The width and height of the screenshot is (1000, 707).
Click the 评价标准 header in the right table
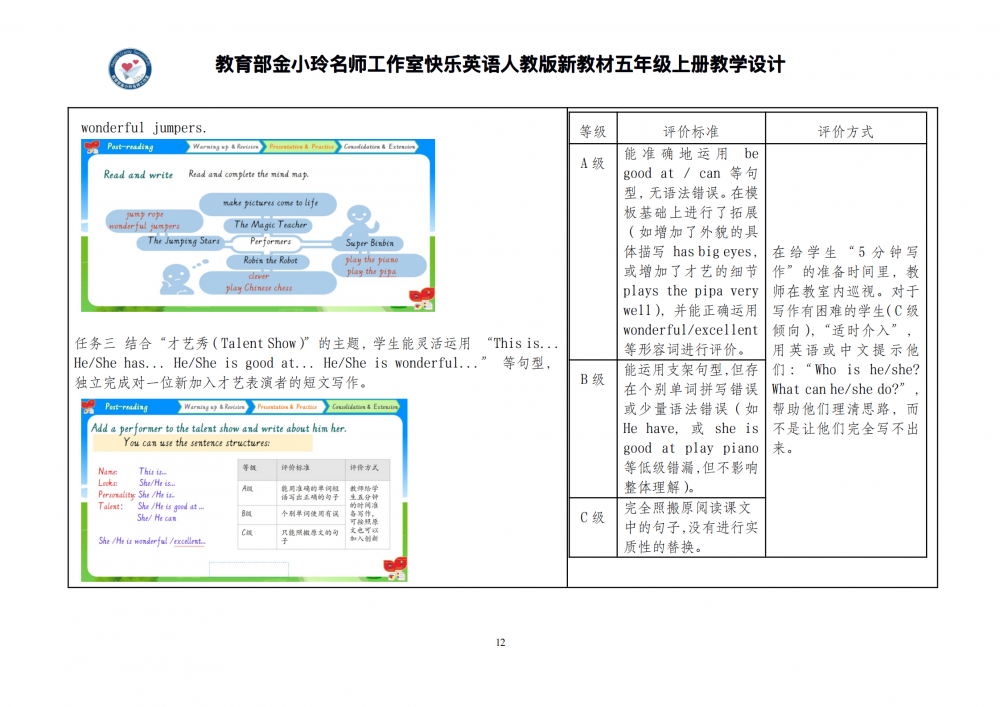(x=691, y=132)
